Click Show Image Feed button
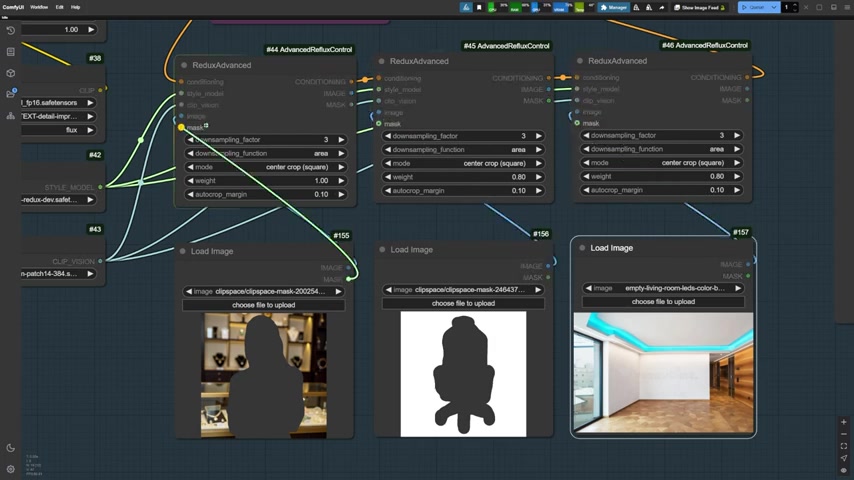The width and height of the screenshot is (854, 480). click(699, 8)
